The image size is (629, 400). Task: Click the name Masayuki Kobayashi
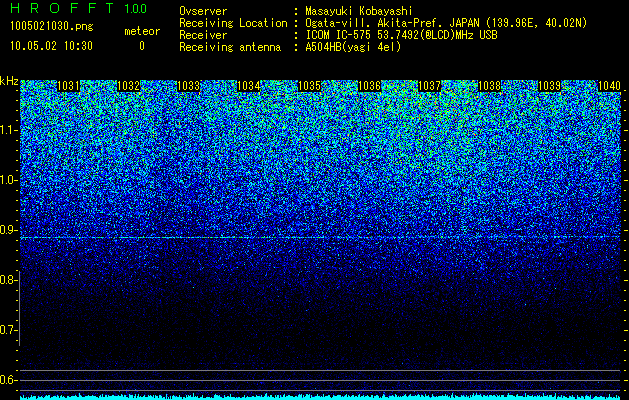pyautogui.click(x=359, y=11)
